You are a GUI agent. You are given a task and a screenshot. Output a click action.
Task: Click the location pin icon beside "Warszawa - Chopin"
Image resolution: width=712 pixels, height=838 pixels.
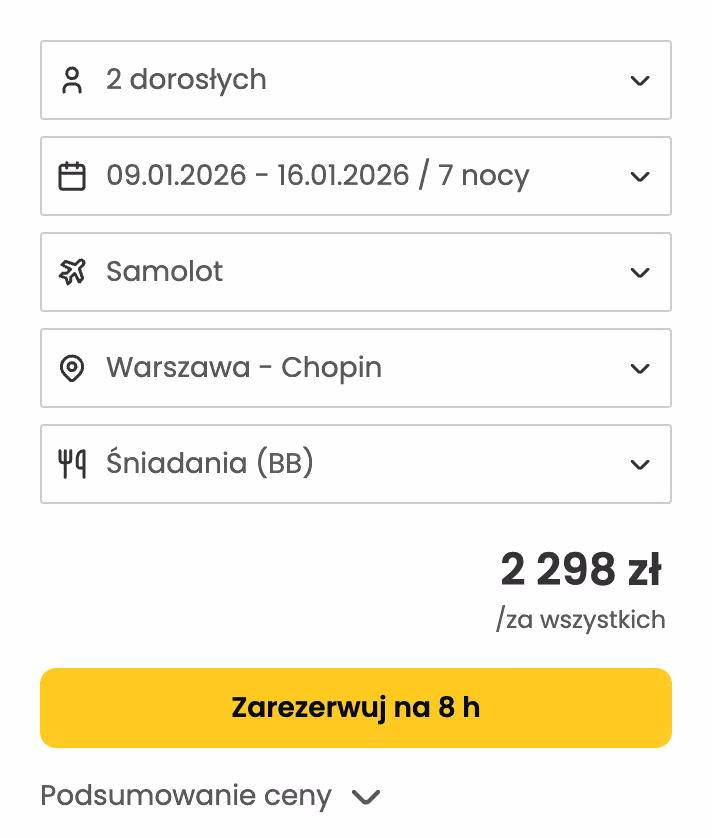click(x=72, y=368)
